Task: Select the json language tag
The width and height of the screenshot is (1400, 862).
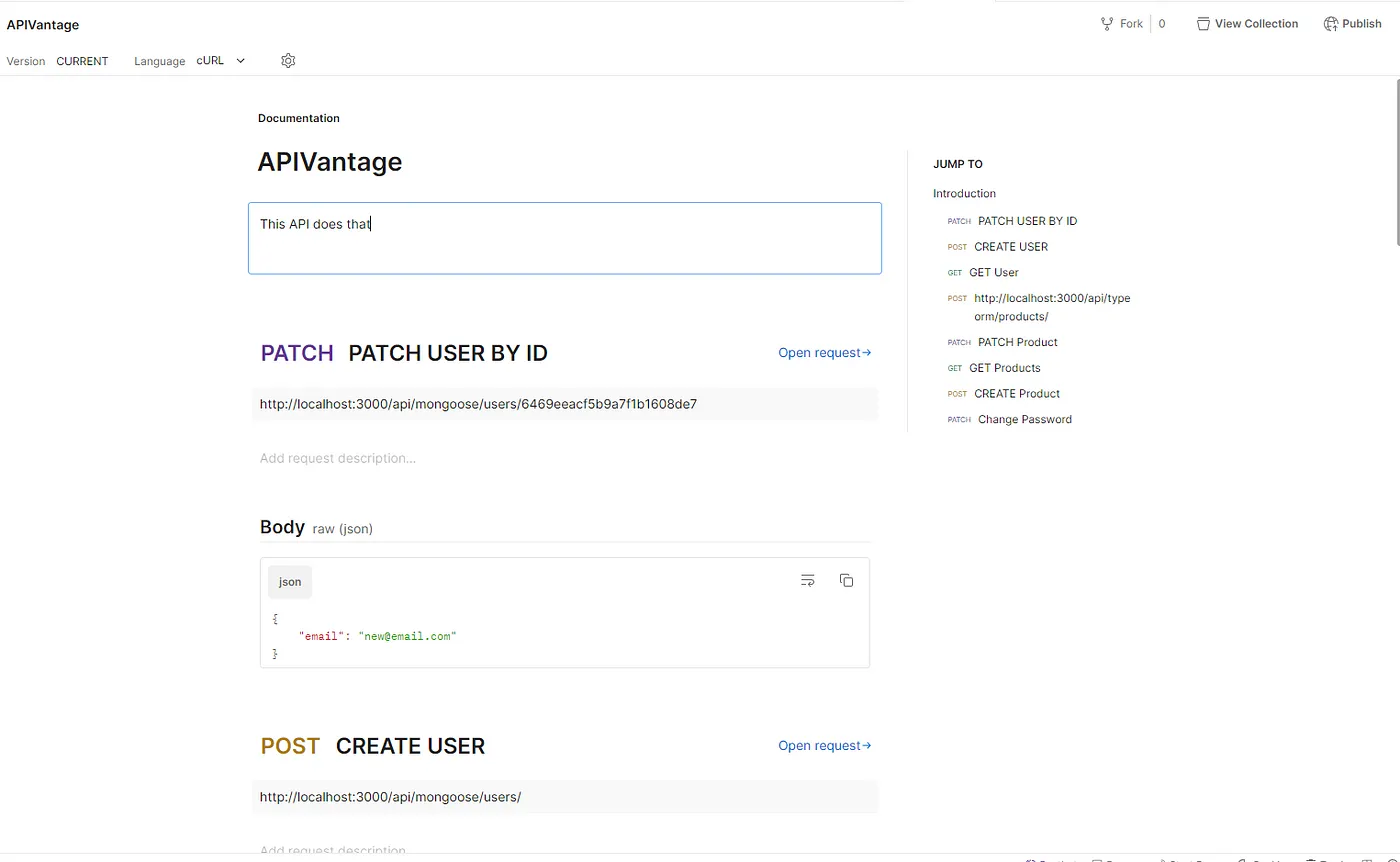Action: tap(290, 582)
